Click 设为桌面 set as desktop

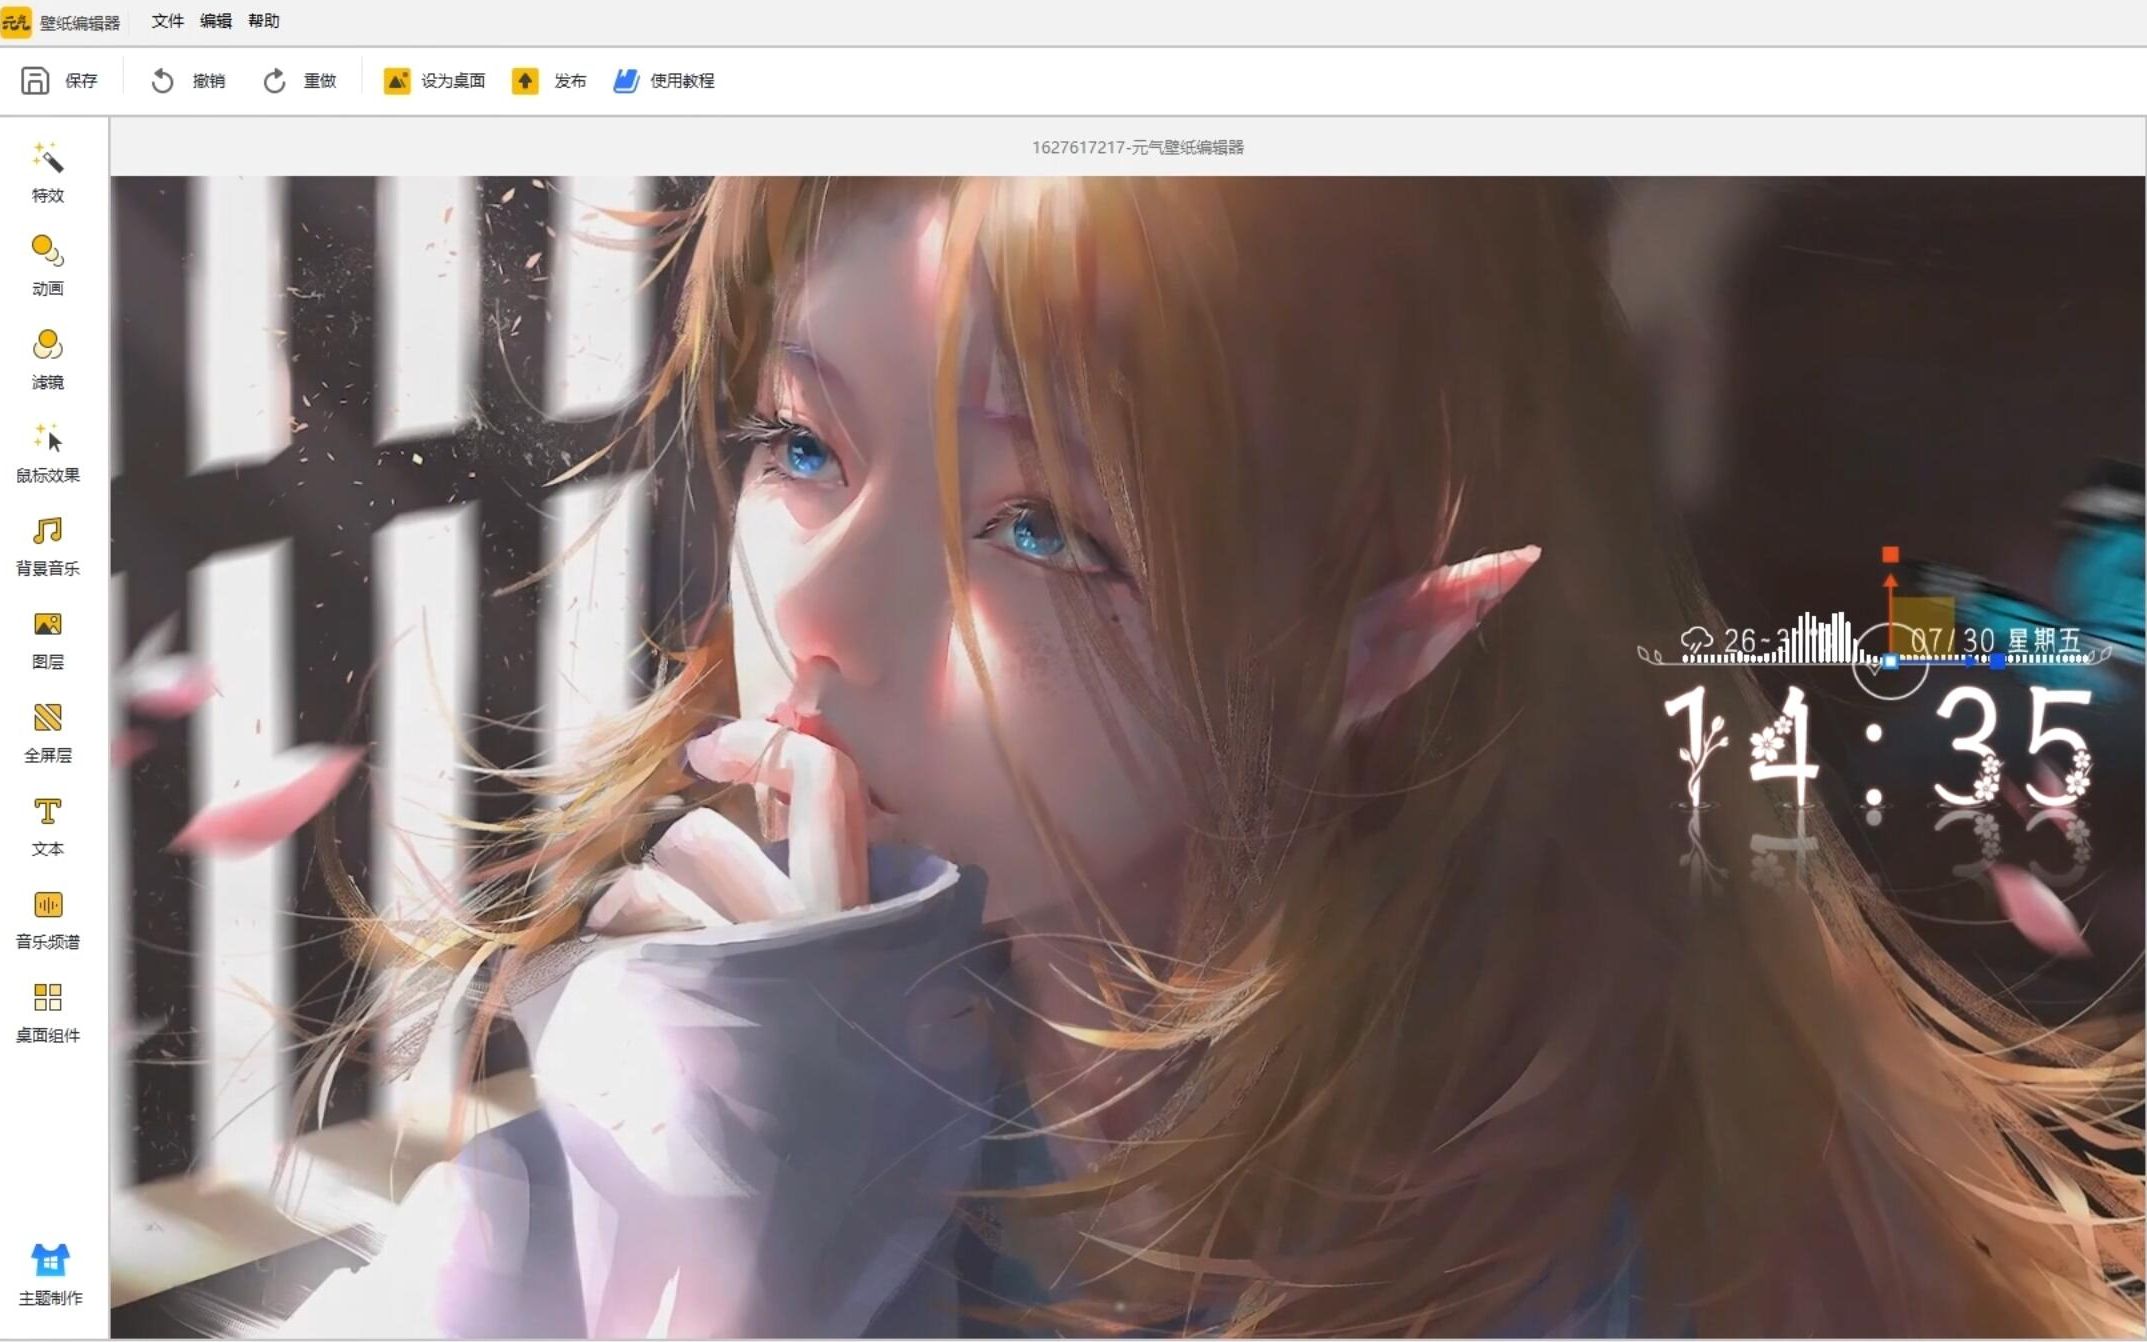pos(434,81)
